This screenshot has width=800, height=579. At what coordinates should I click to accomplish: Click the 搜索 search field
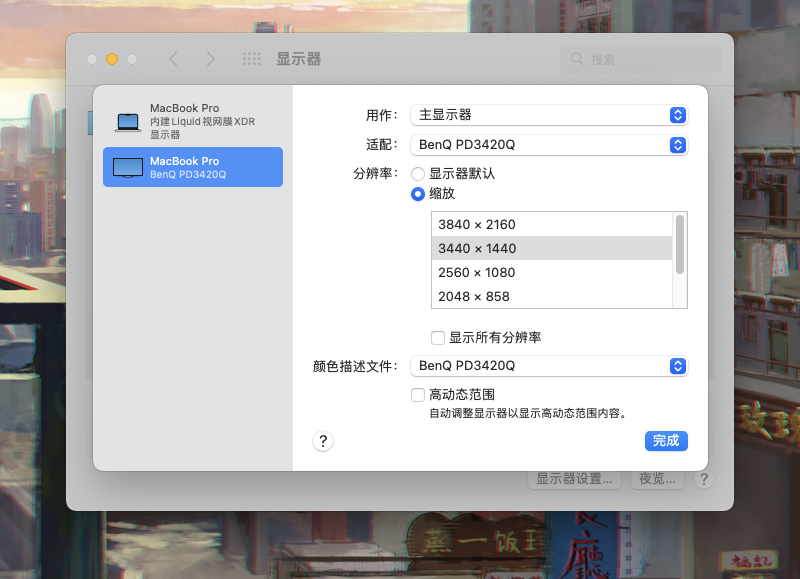coord(641,59)
